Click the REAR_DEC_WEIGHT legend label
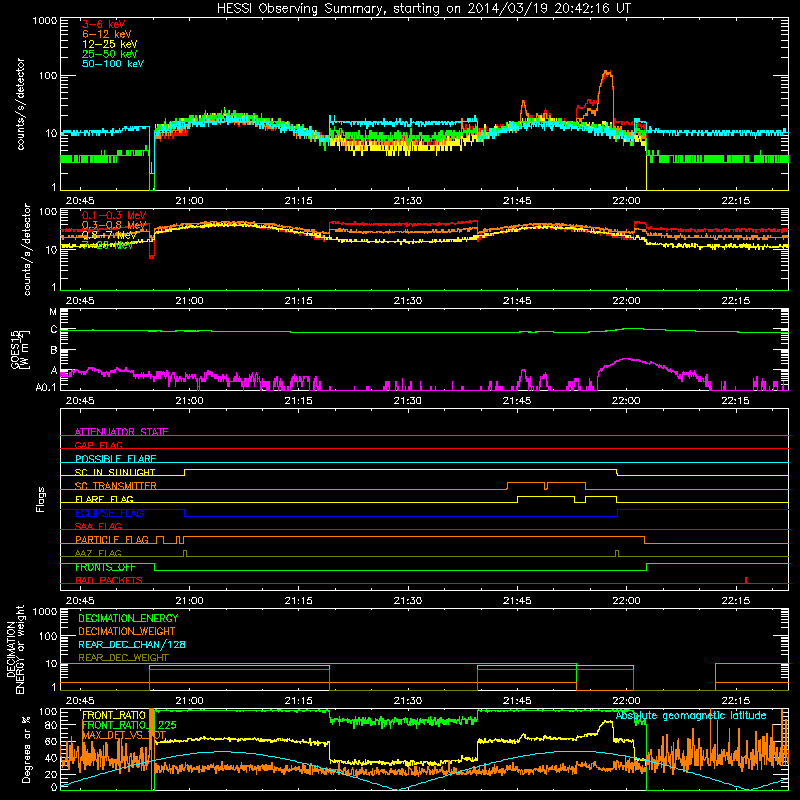This screenshot has height=800, width=800. [x=123, y=658]
